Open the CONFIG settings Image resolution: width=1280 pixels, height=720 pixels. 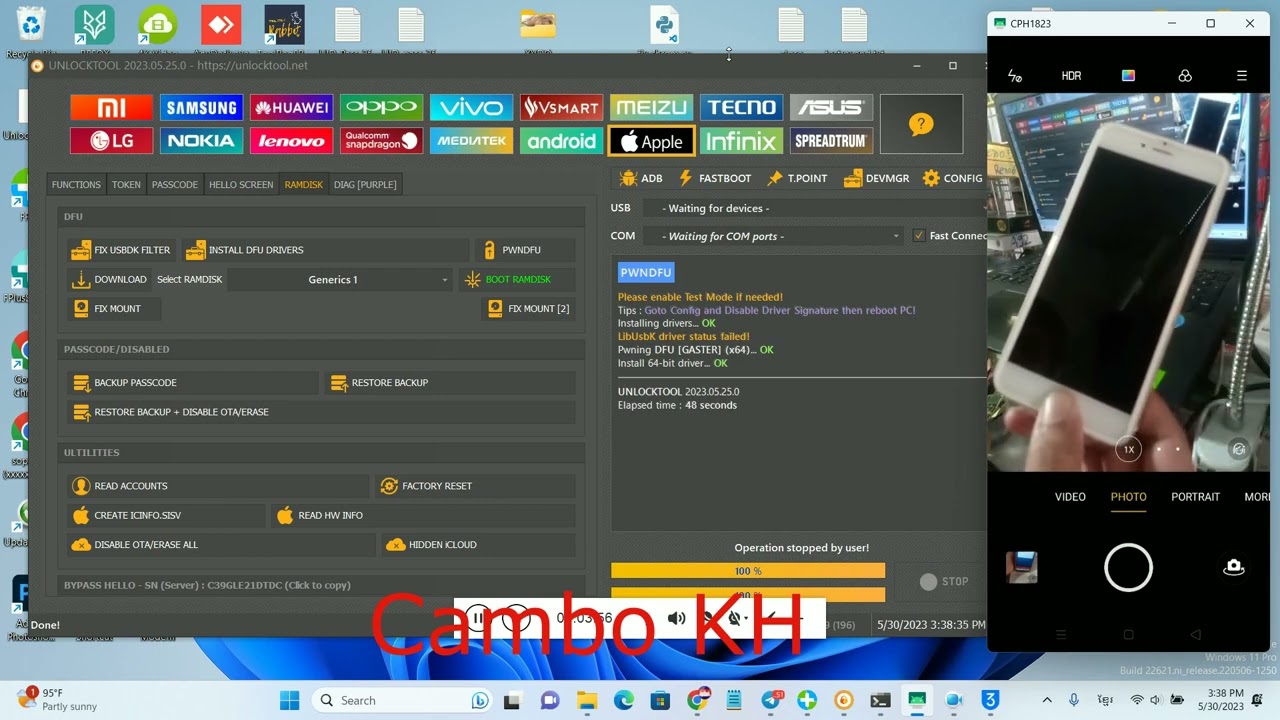953,178
